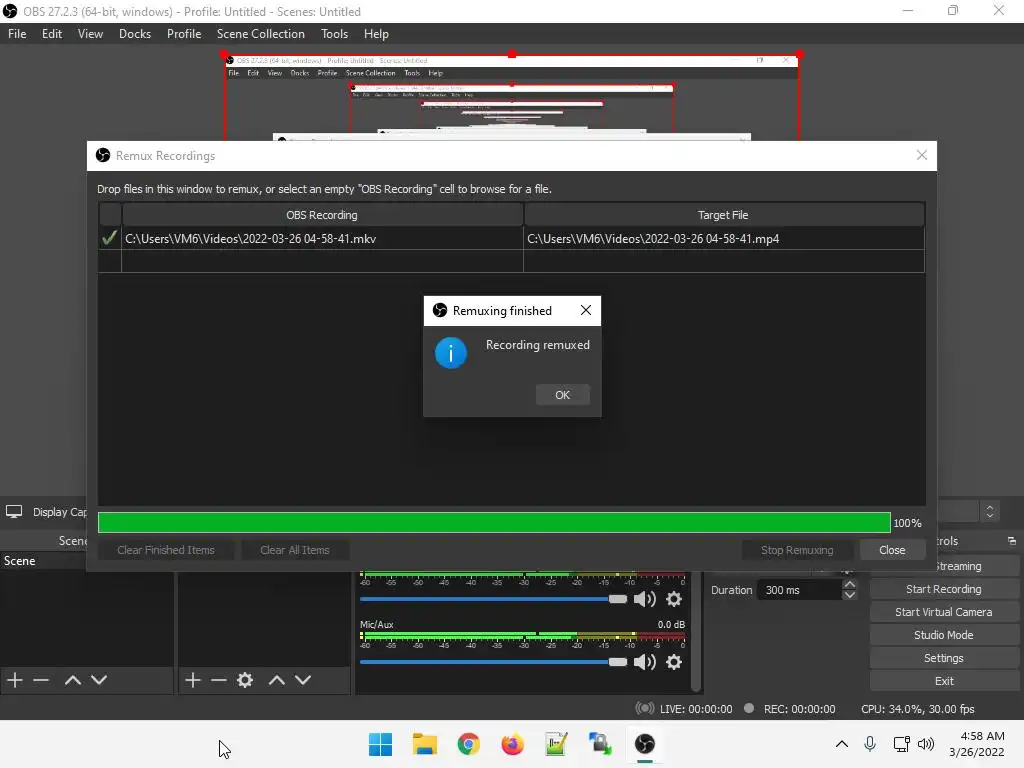Open File Explorer from taskbar
The image size is (1024, 768).
click(424, 744)
